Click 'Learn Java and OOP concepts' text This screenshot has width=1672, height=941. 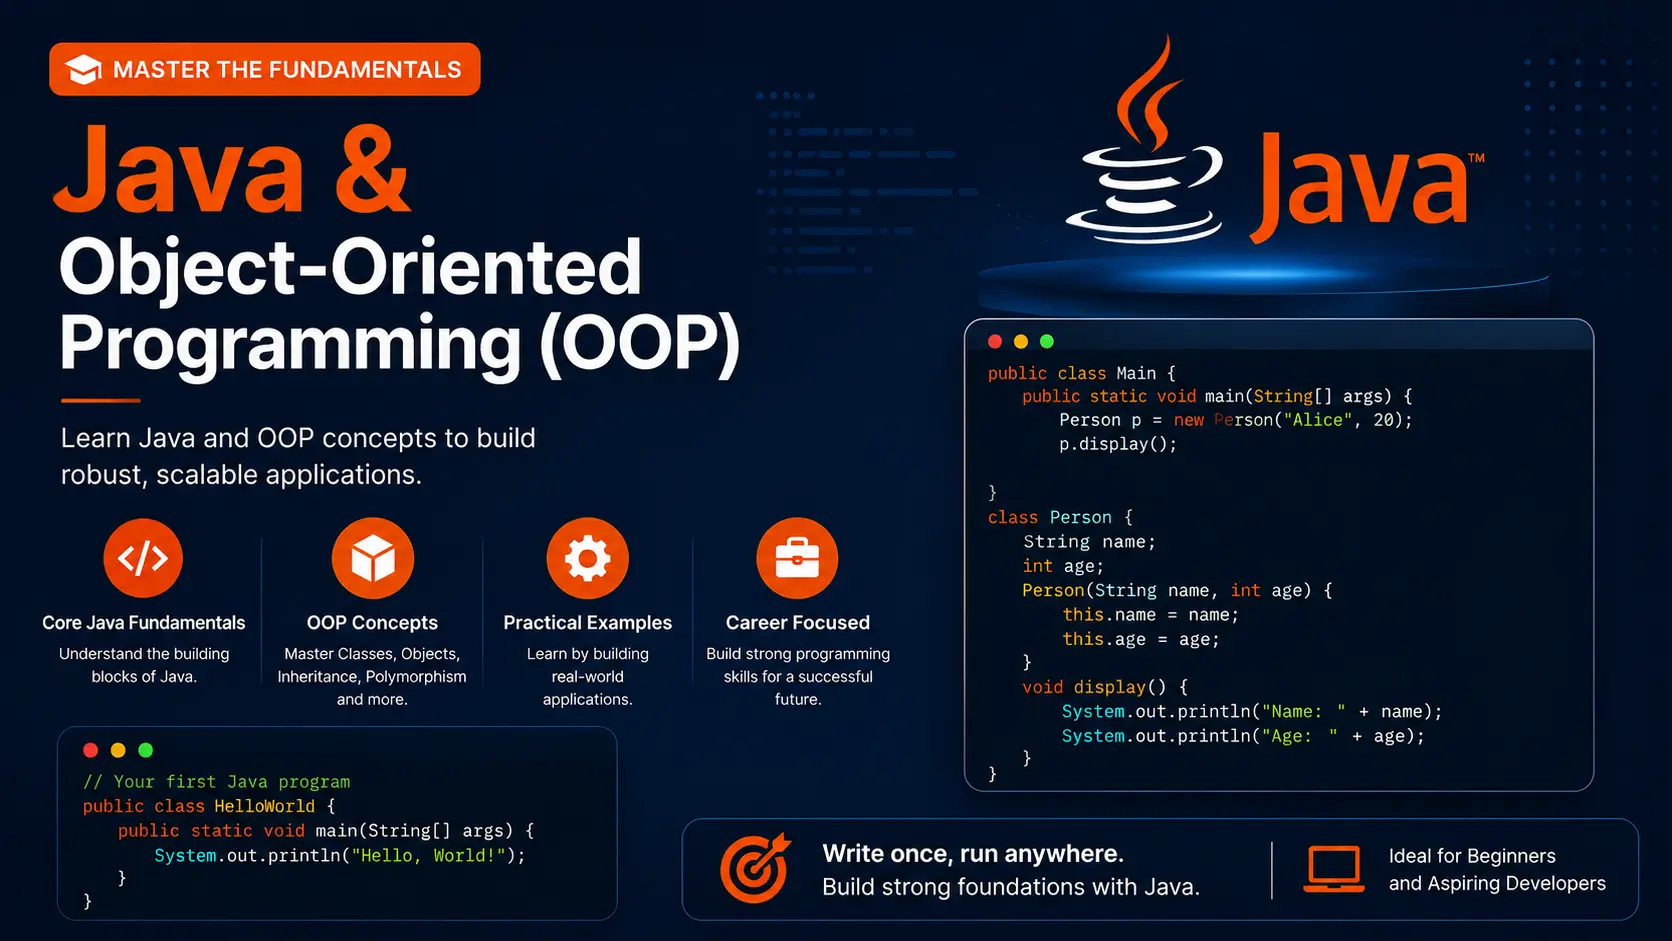pos(298,456)
